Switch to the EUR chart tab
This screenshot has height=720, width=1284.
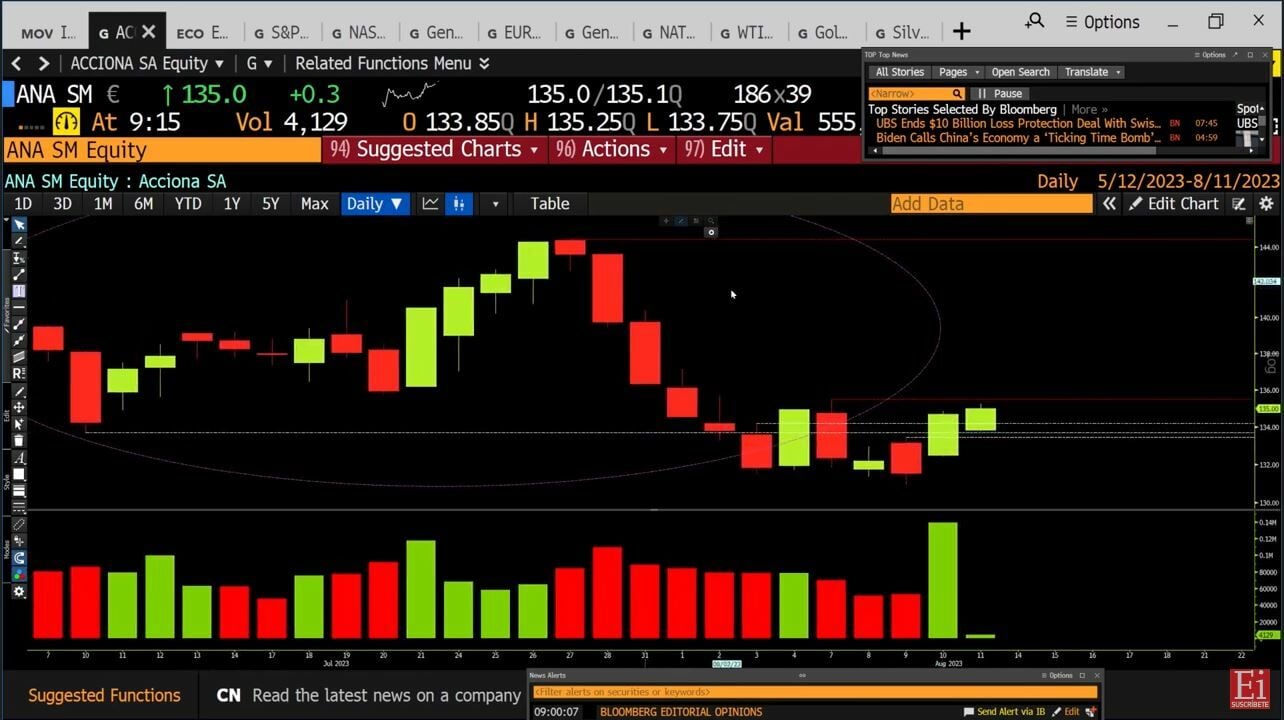click(515, 33)
